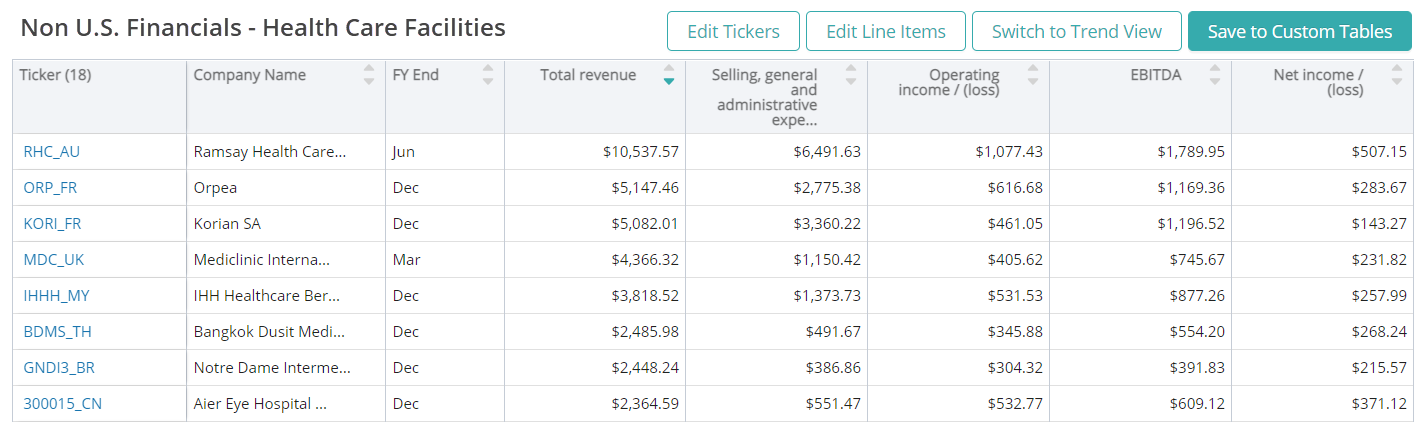Viewport: 1428px width, 441px height.
Task: Sort by Company Name column icon
Action: coord(369,75)
